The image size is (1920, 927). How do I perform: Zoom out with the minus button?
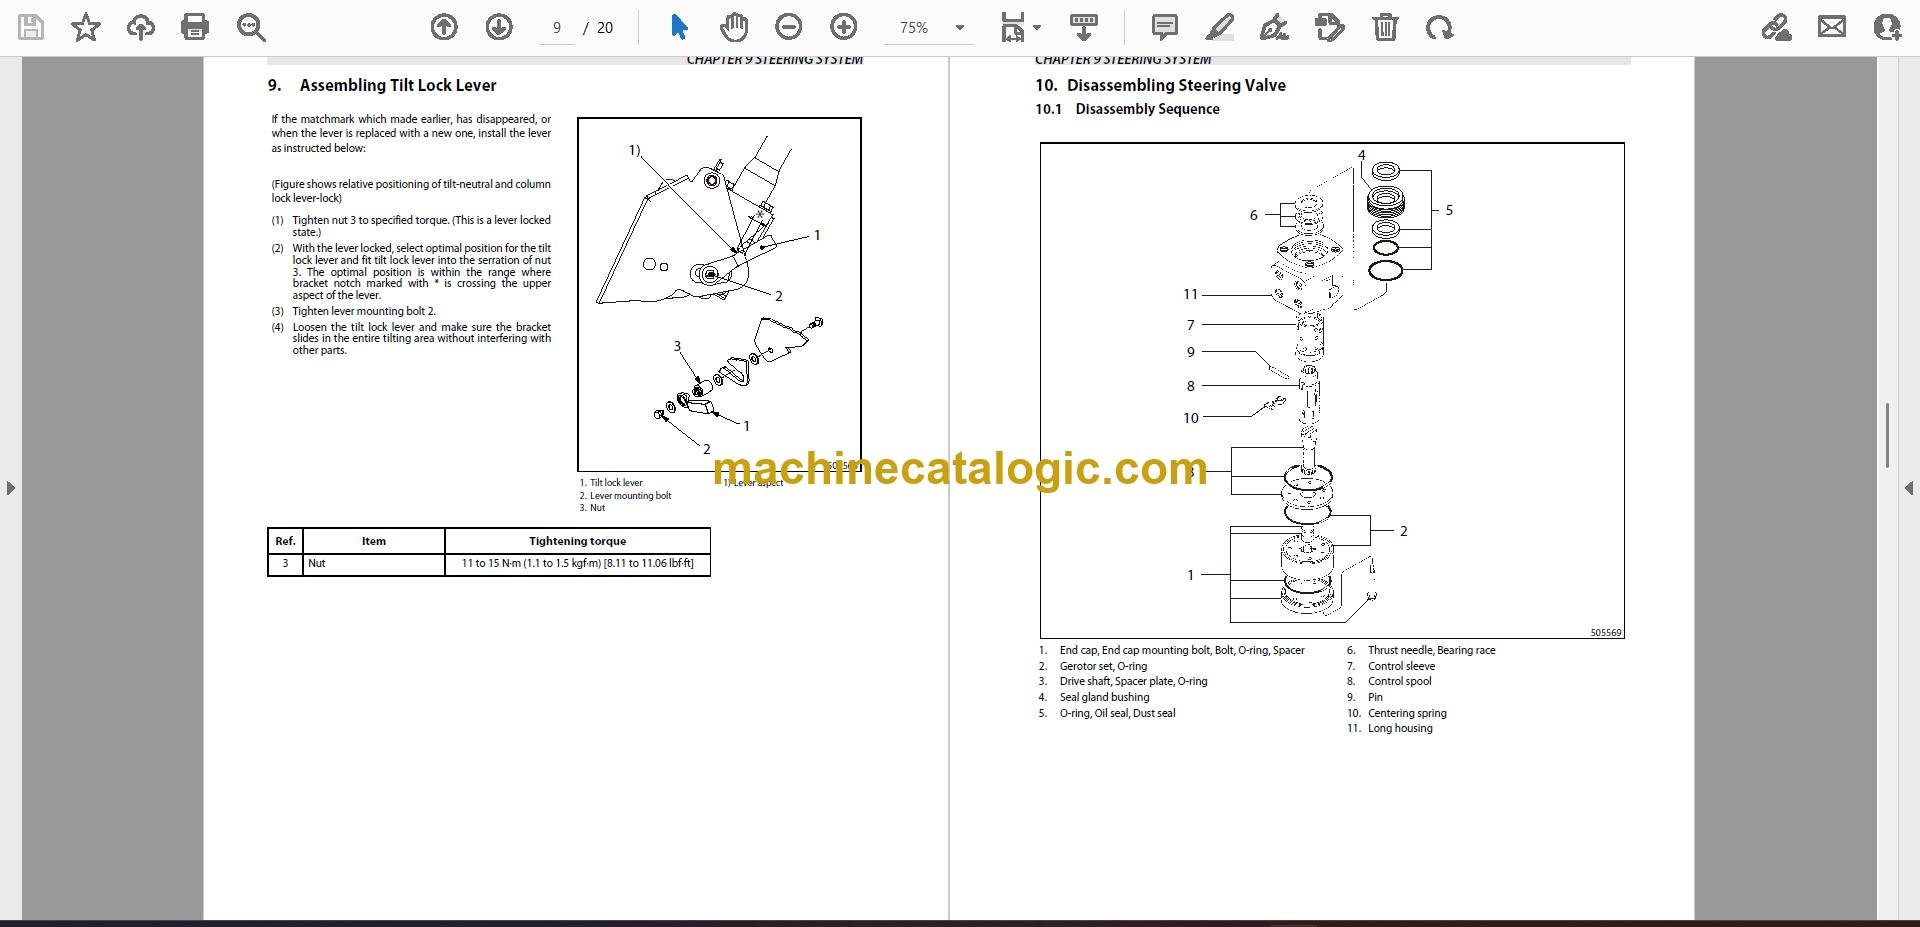[x=789, y=27]
